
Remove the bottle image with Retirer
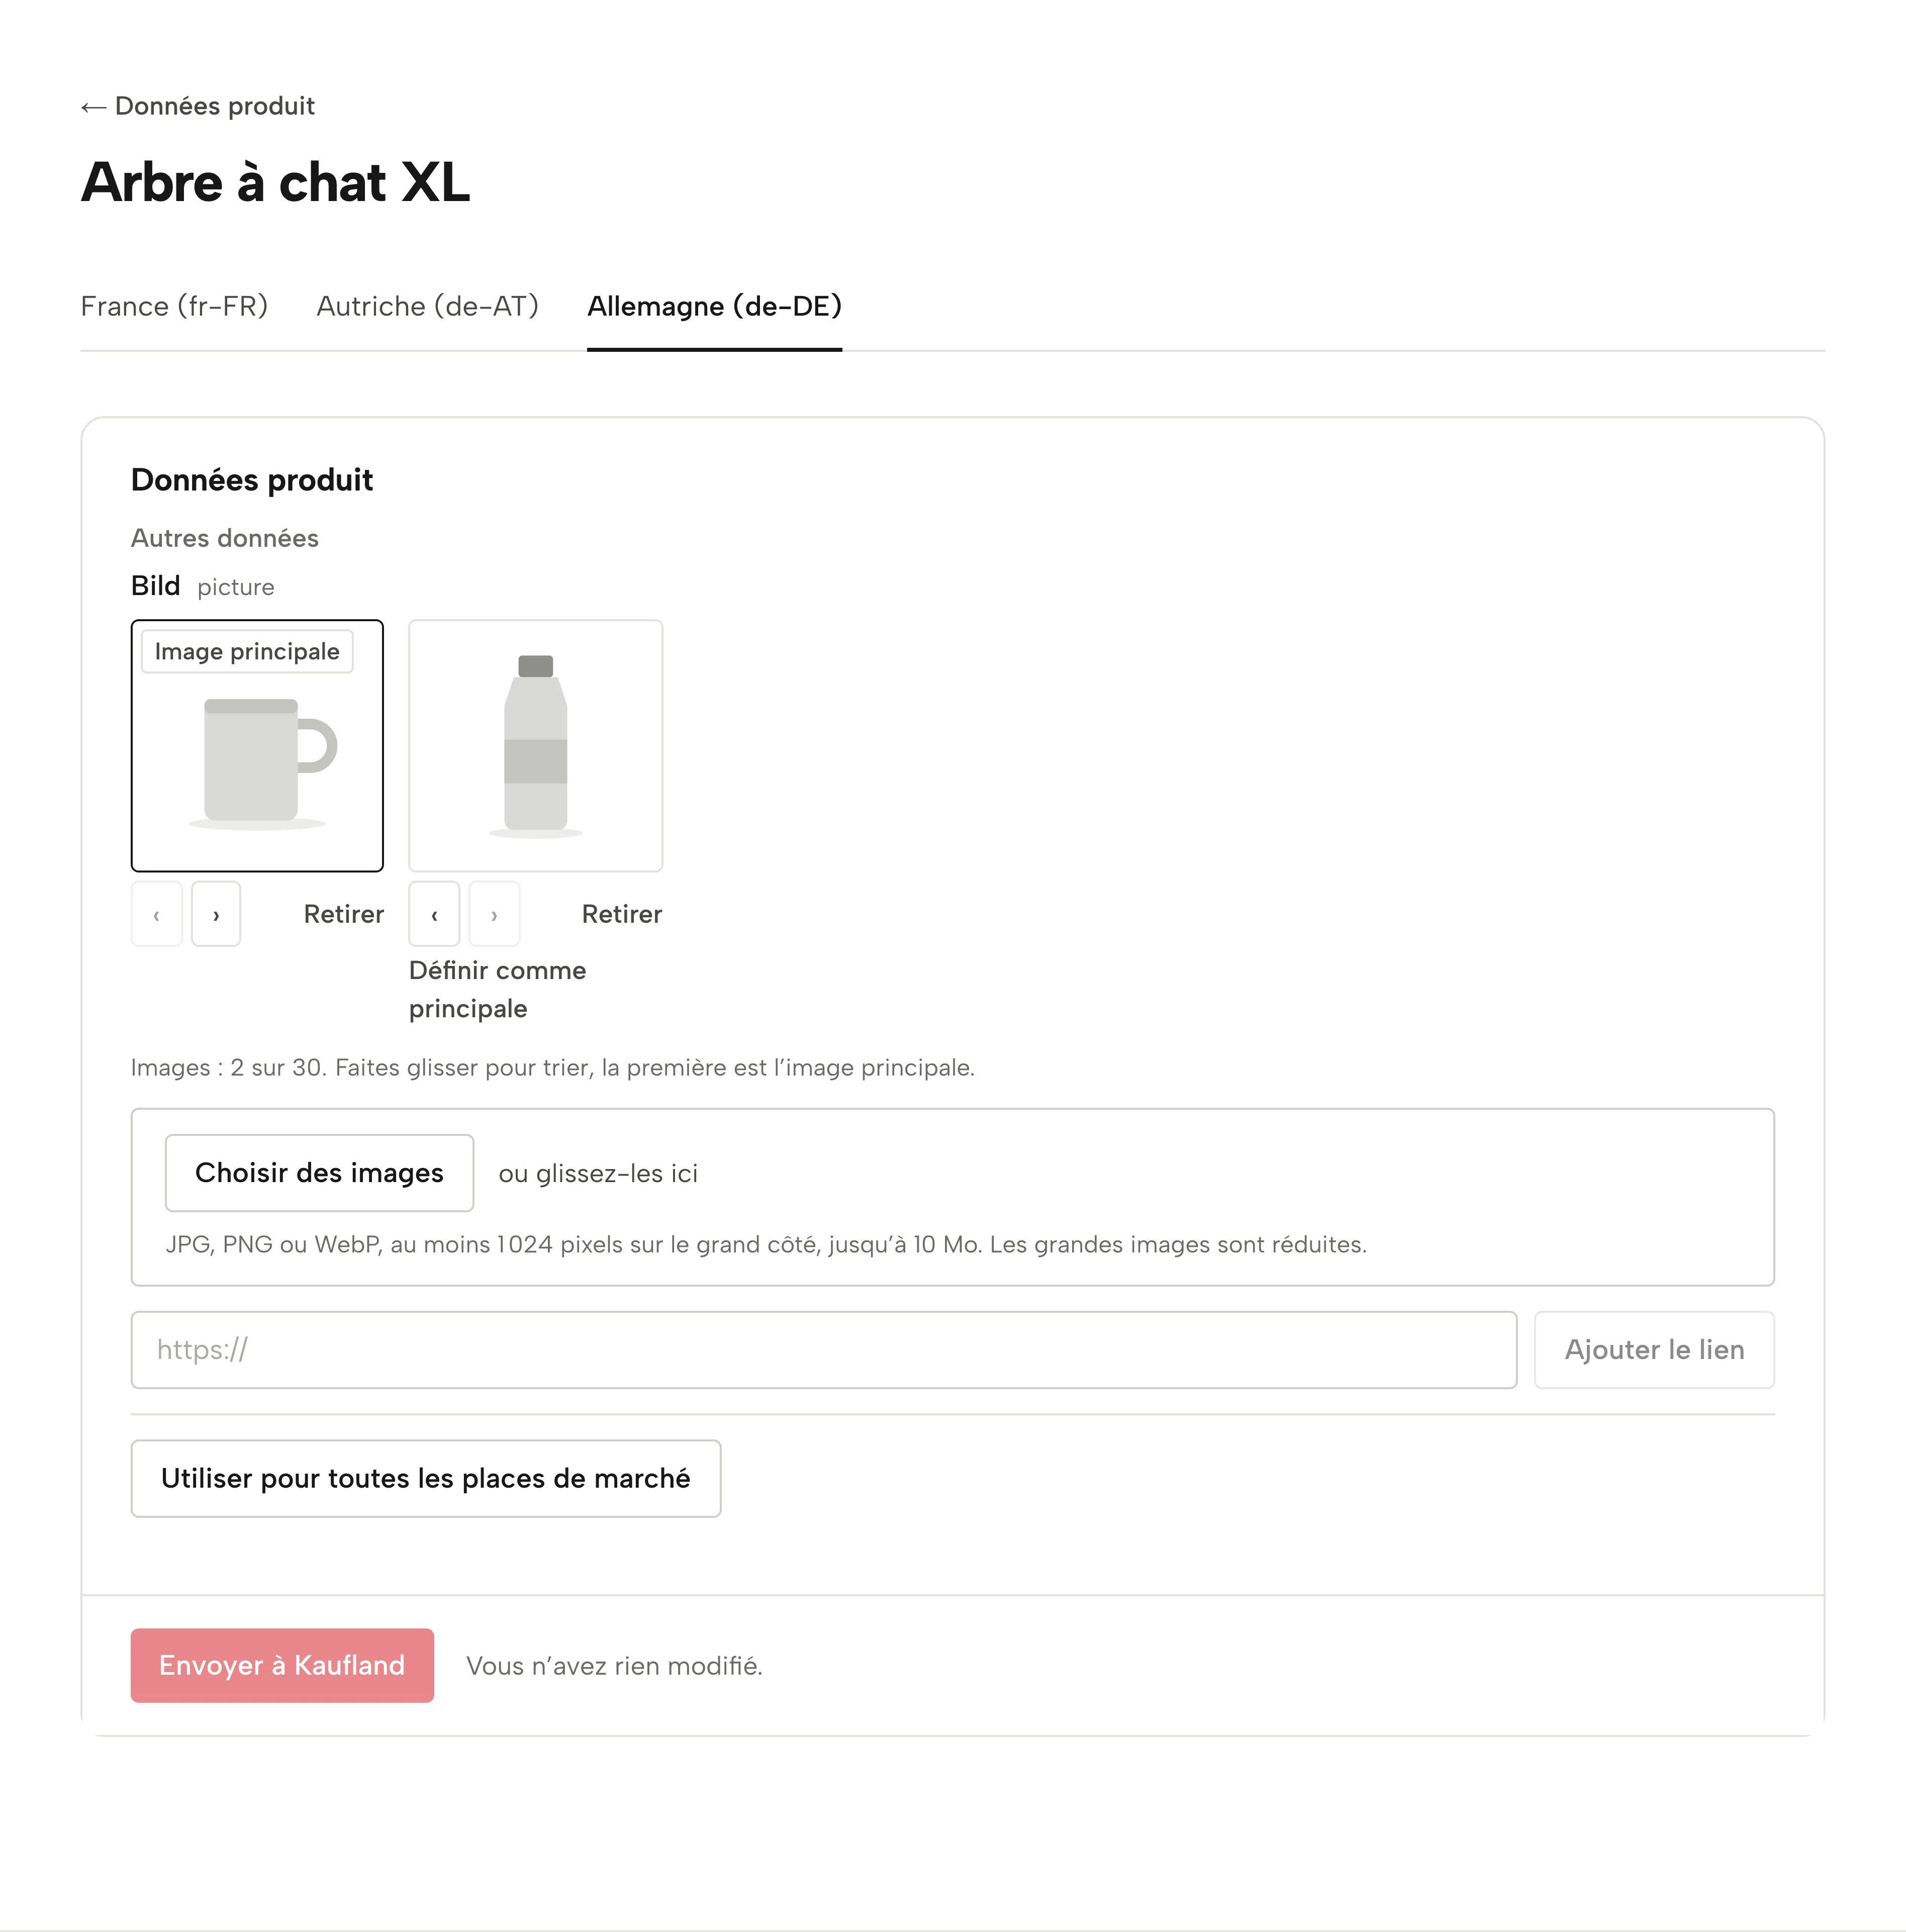coord(622,914)
